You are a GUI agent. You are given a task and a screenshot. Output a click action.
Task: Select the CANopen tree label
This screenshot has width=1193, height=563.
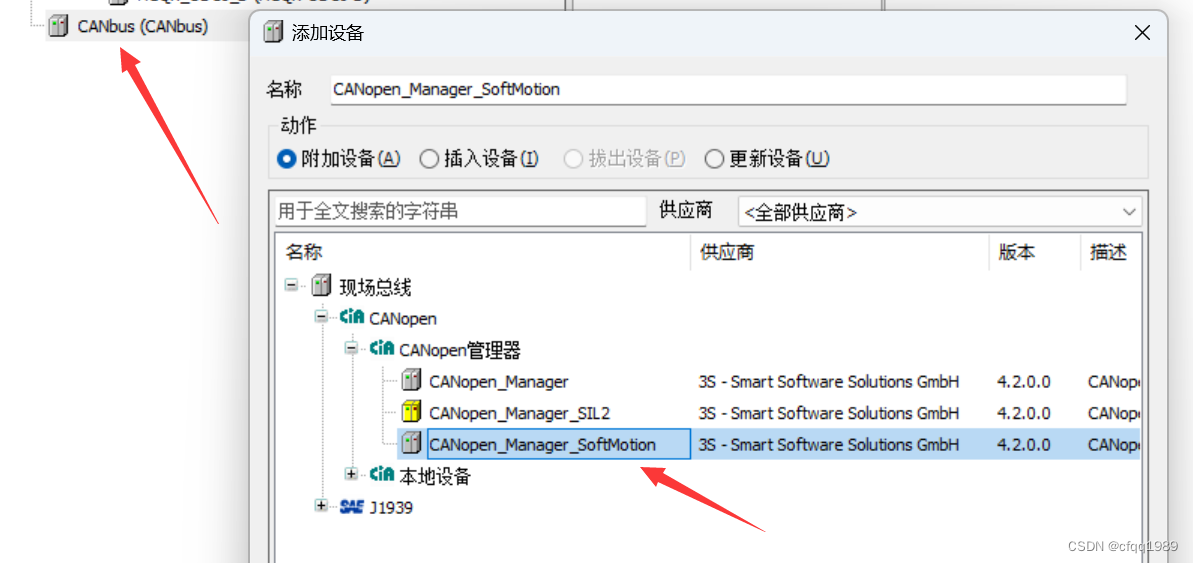pos(403,318)
